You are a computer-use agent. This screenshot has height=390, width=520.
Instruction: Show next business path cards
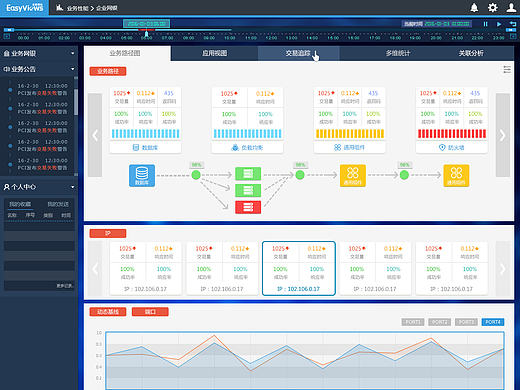[x=503, y=135]
